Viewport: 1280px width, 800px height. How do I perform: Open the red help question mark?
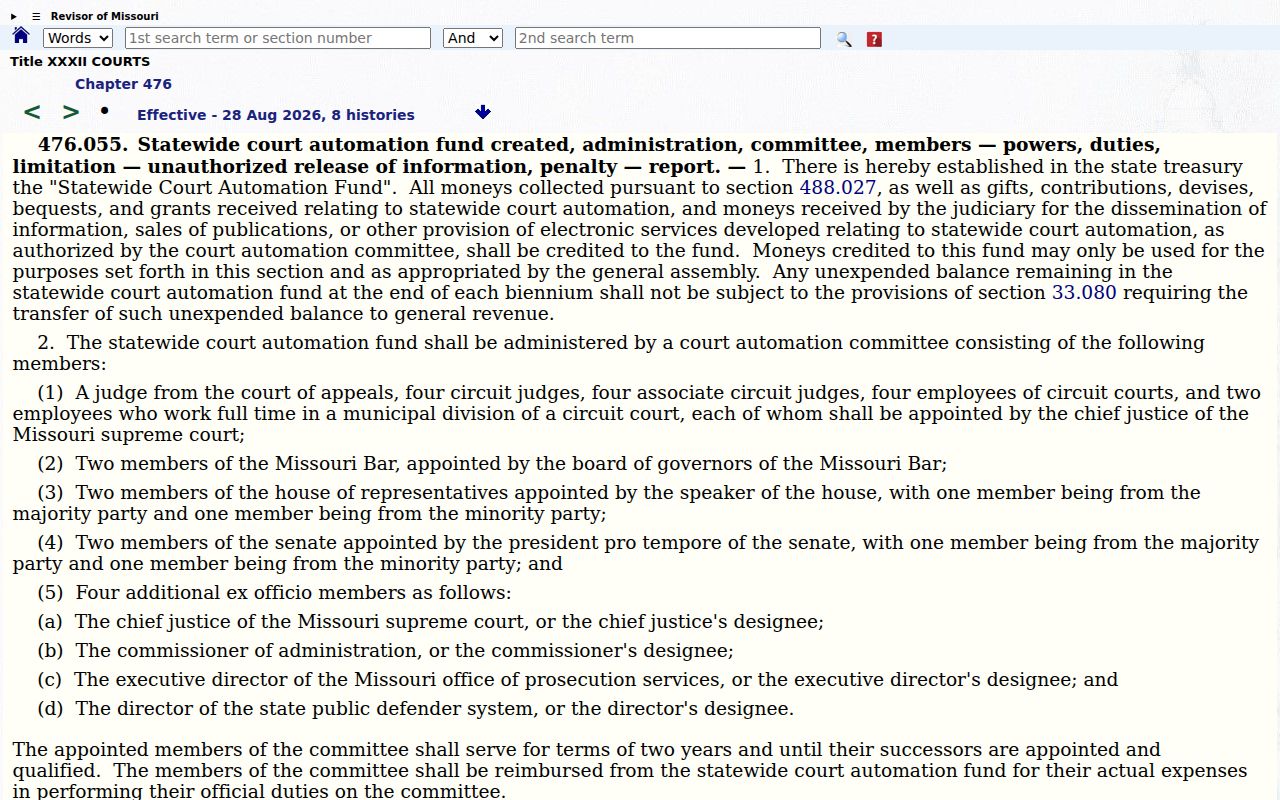pos(874,39)
